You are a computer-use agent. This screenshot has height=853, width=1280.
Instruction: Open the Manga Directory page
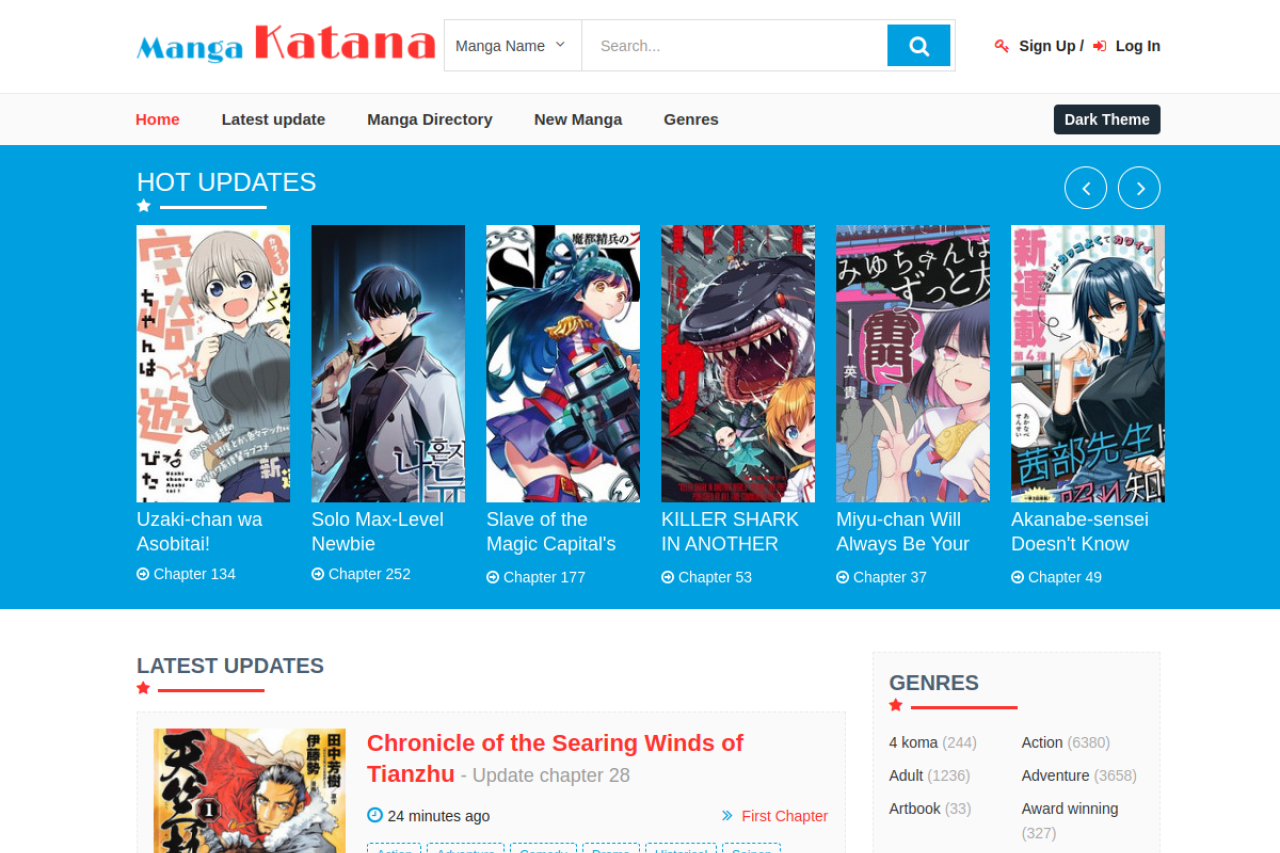tap(429, 119)
